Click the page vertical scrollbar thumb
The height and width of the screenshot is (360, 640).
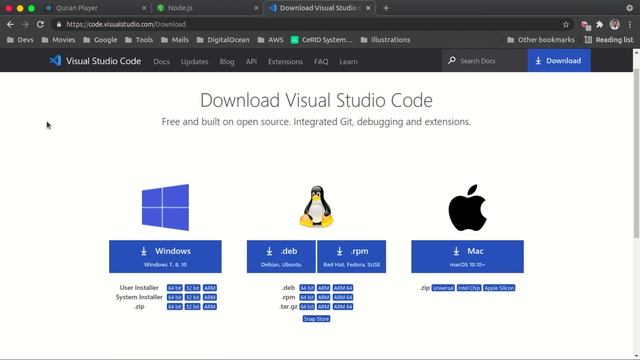(636, 153)
